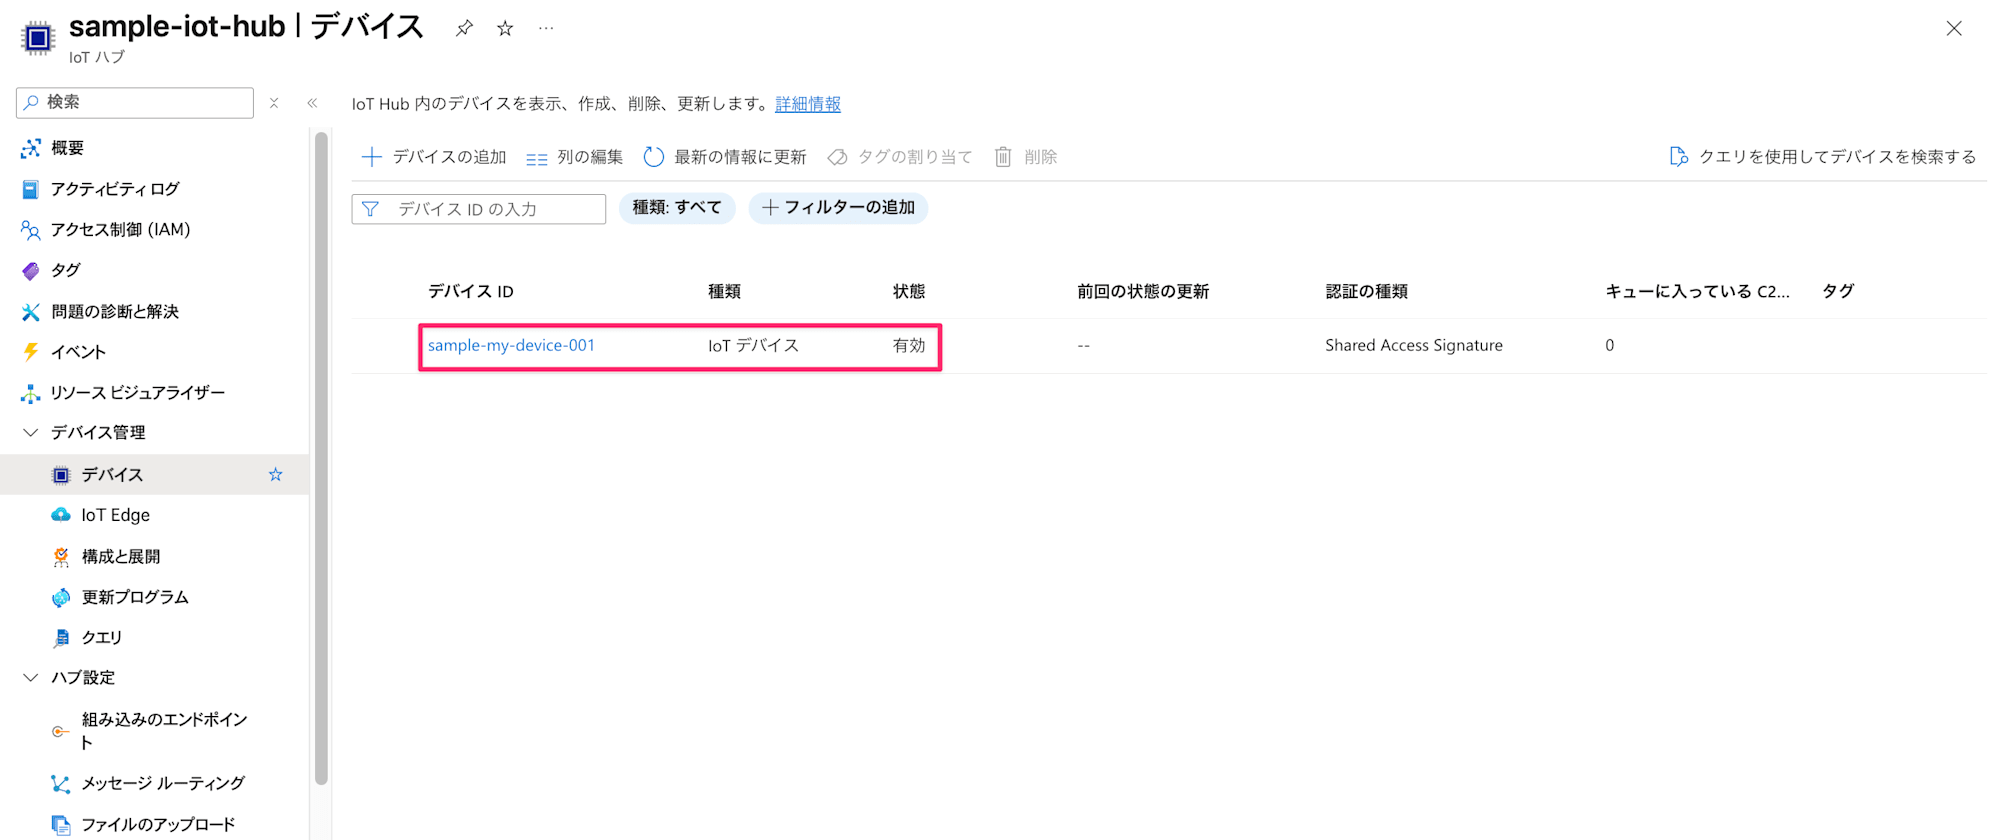This screenshot has width=2000, height=840.
Task: Close the IoT hub devices blade
Action: pyautogui.click(x=1954, y=28)
